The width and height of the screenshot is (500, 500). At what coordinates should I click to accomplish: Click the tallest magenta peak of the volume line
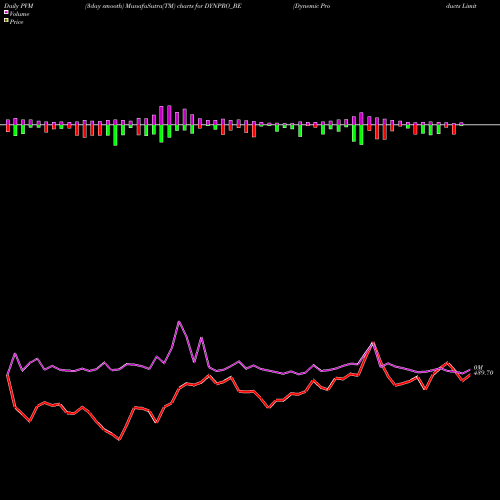pos(179,322)
